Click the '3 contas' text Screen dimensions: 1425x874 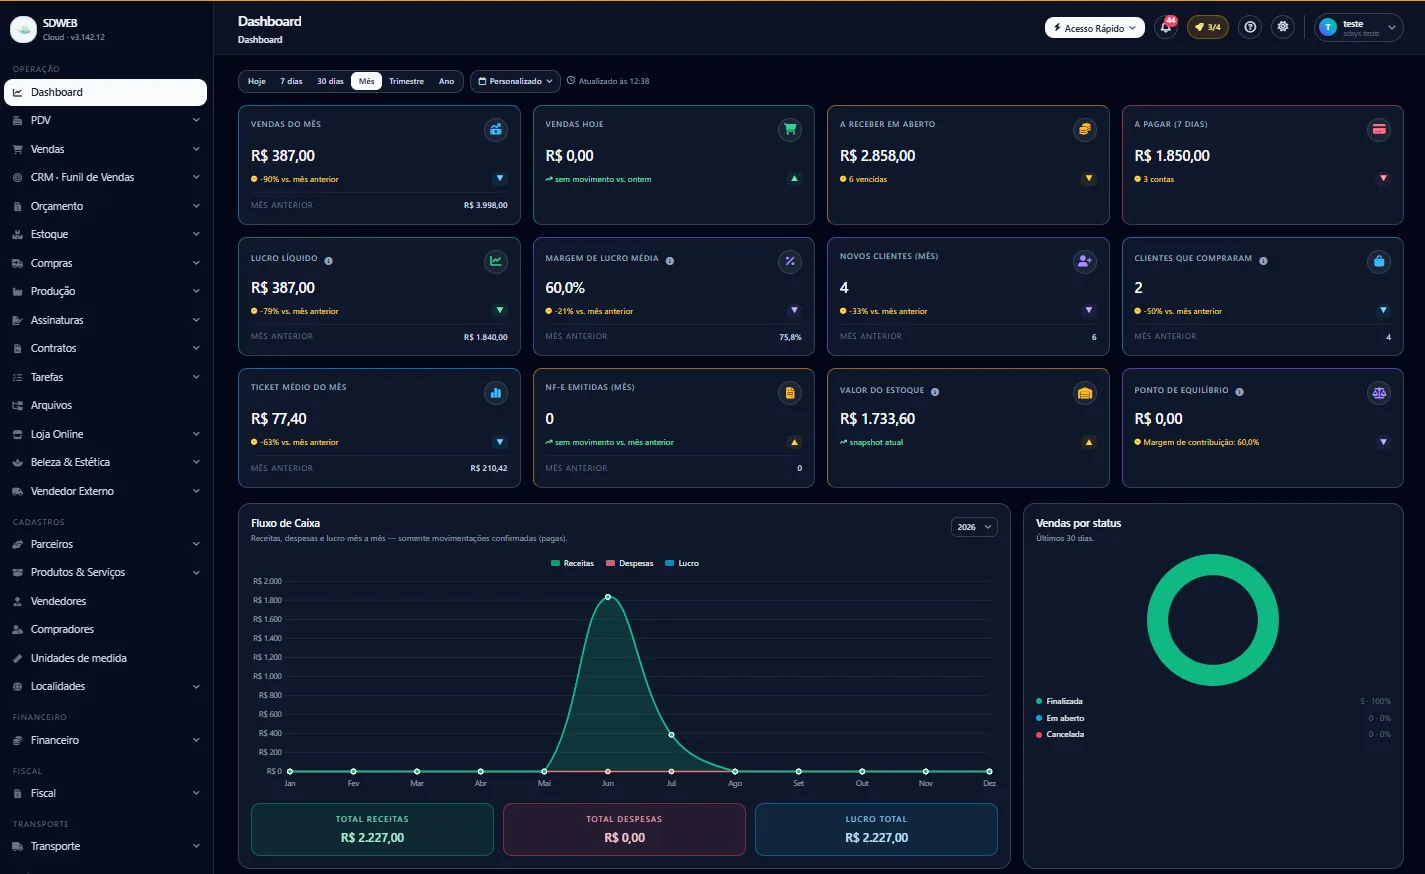tap(1159, 179)
